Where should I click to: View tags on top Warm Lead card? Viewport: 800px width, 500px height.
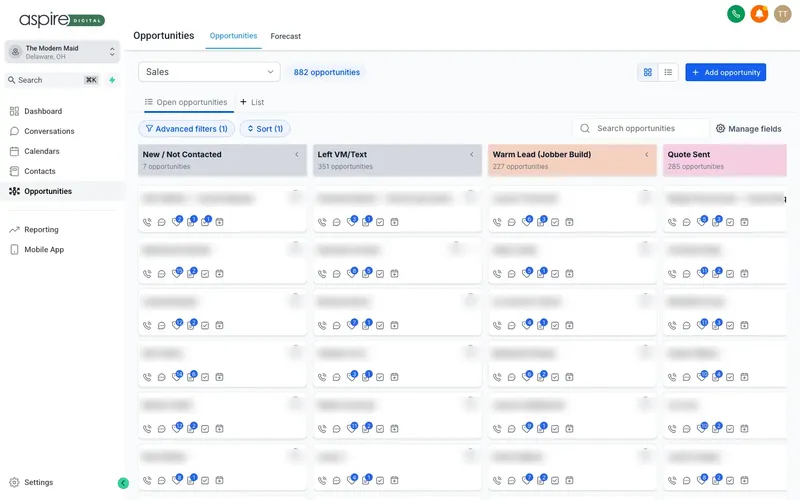coord(527,221)
